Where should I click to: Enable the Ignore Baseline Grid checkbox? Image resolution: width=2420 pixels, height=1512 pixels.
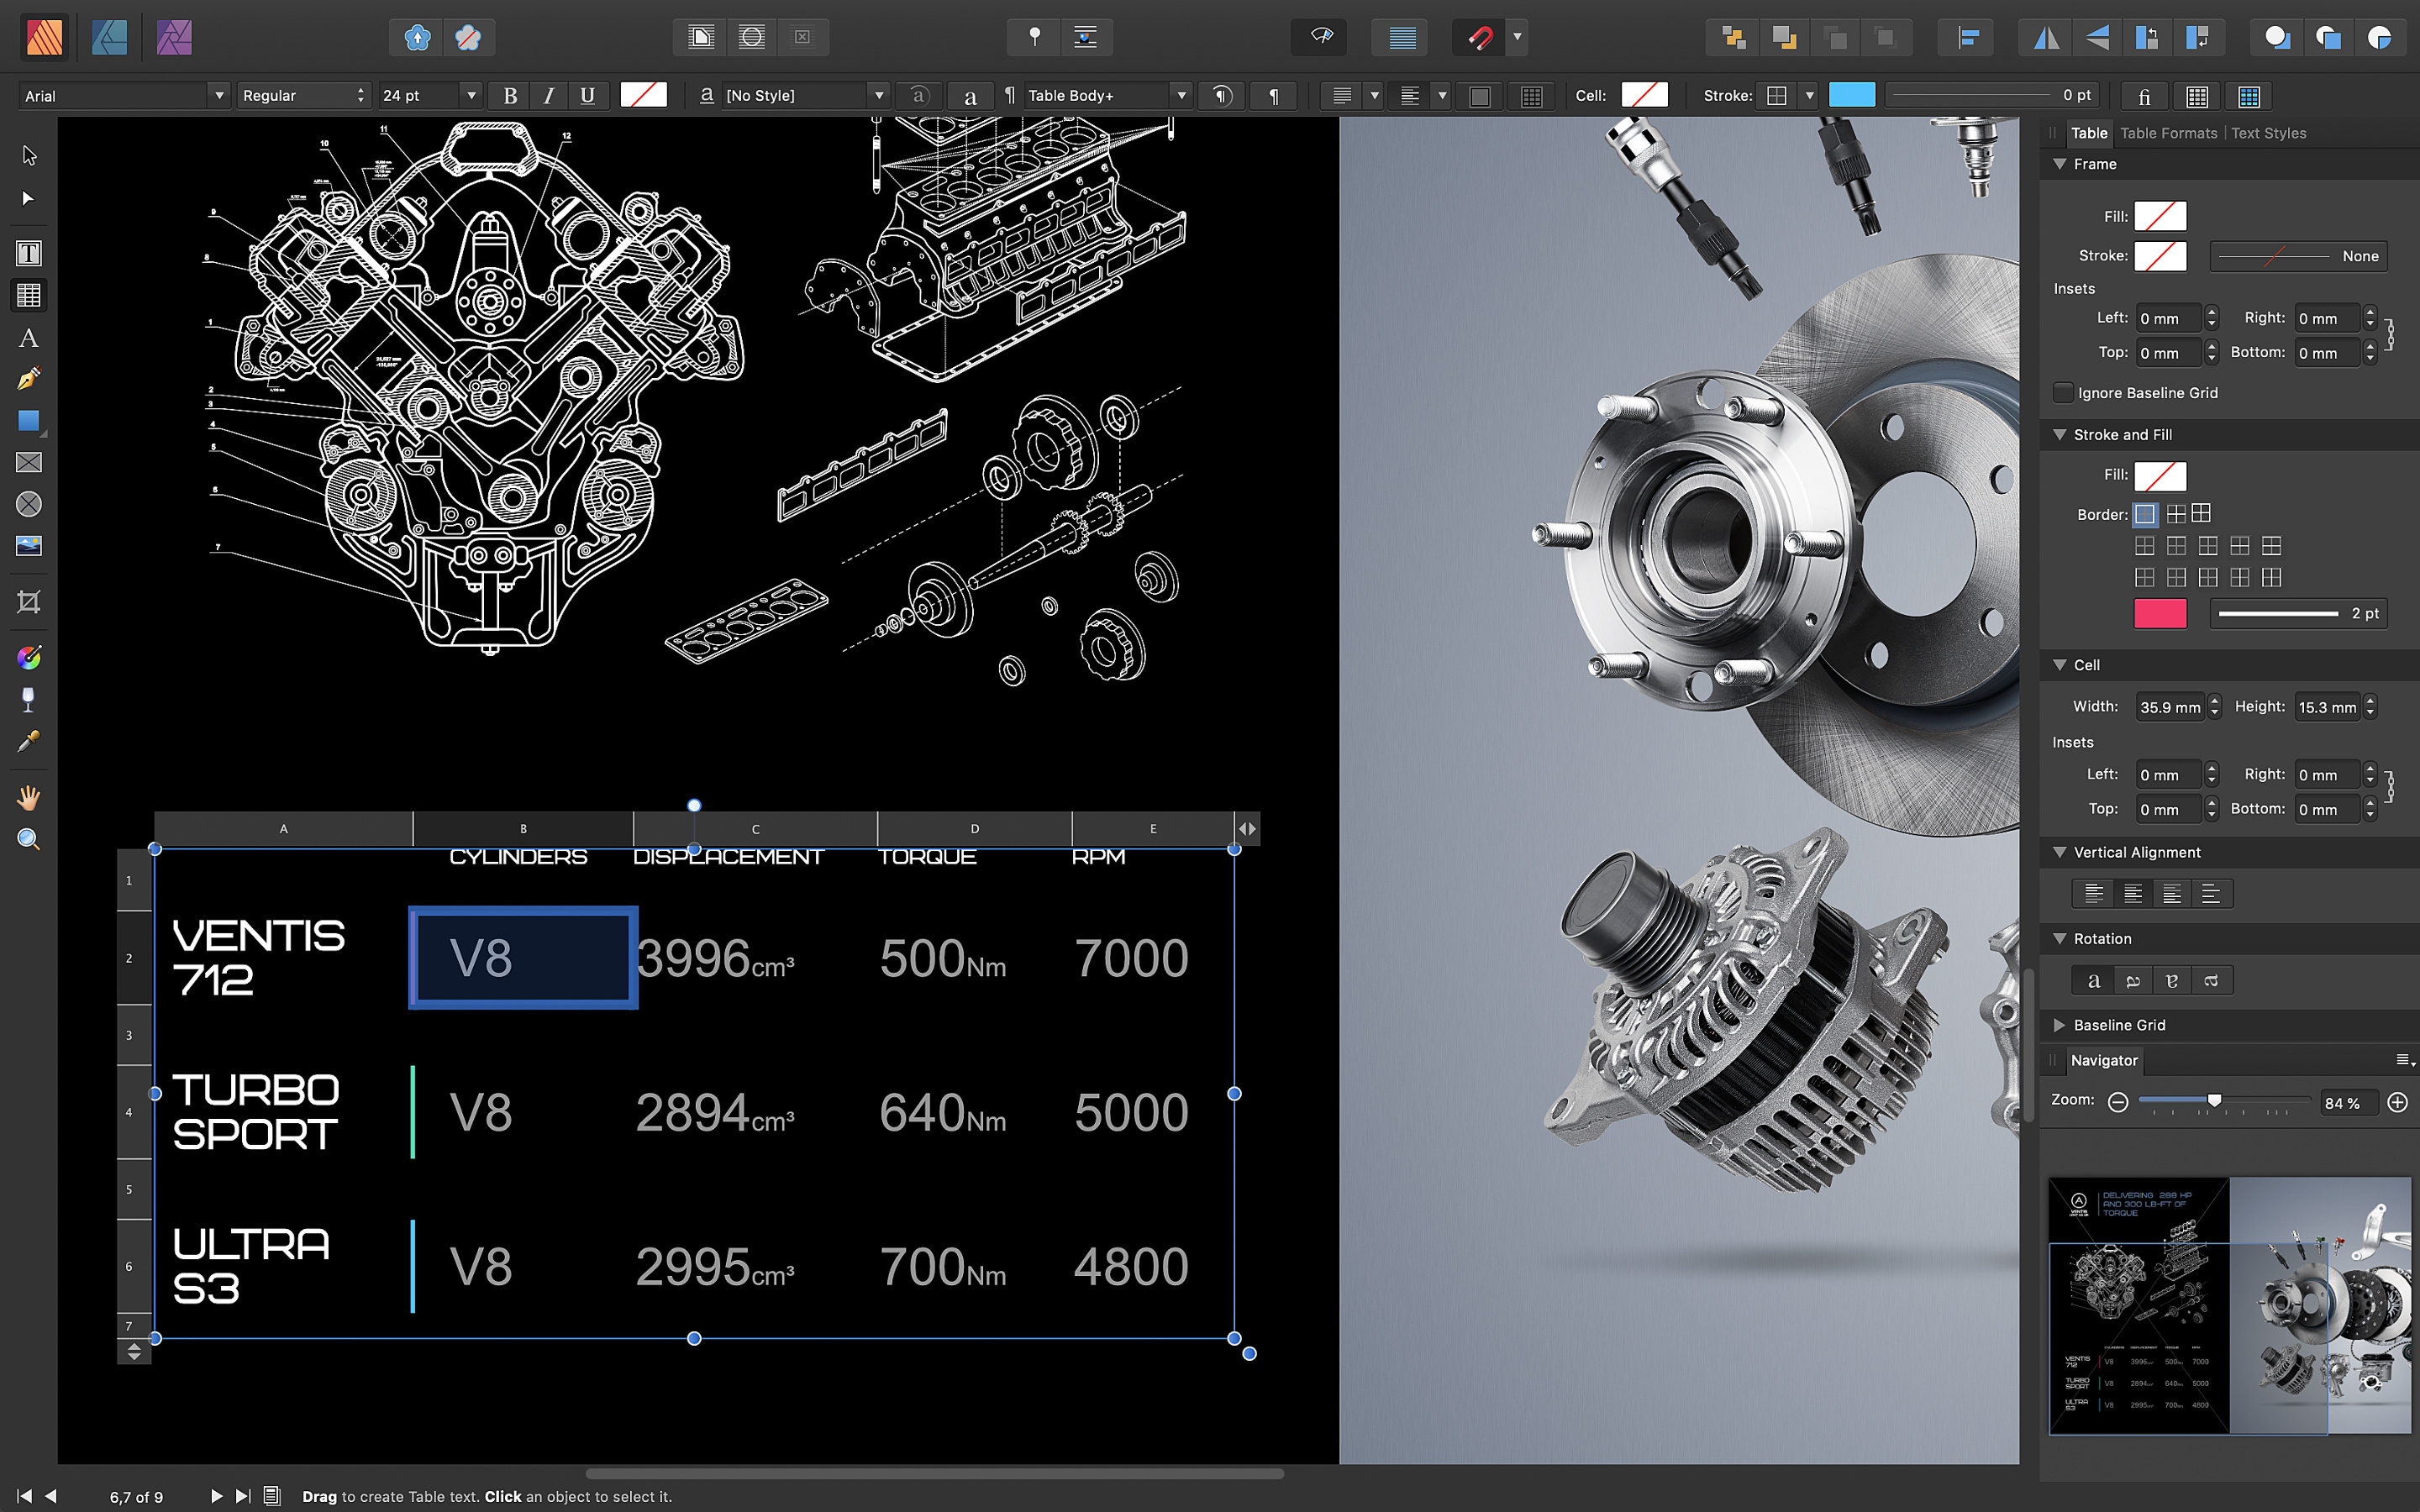tap(2065, 392)
